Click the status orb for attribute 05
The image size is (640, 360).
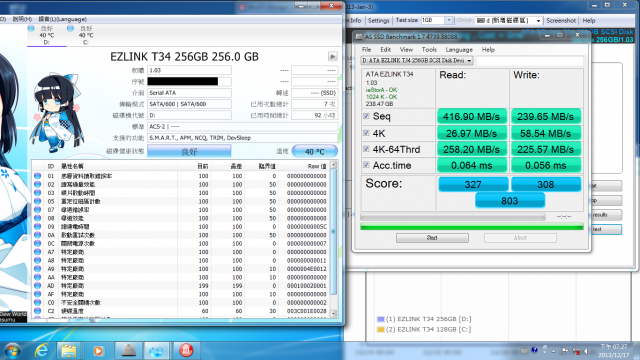click(38, 201)
